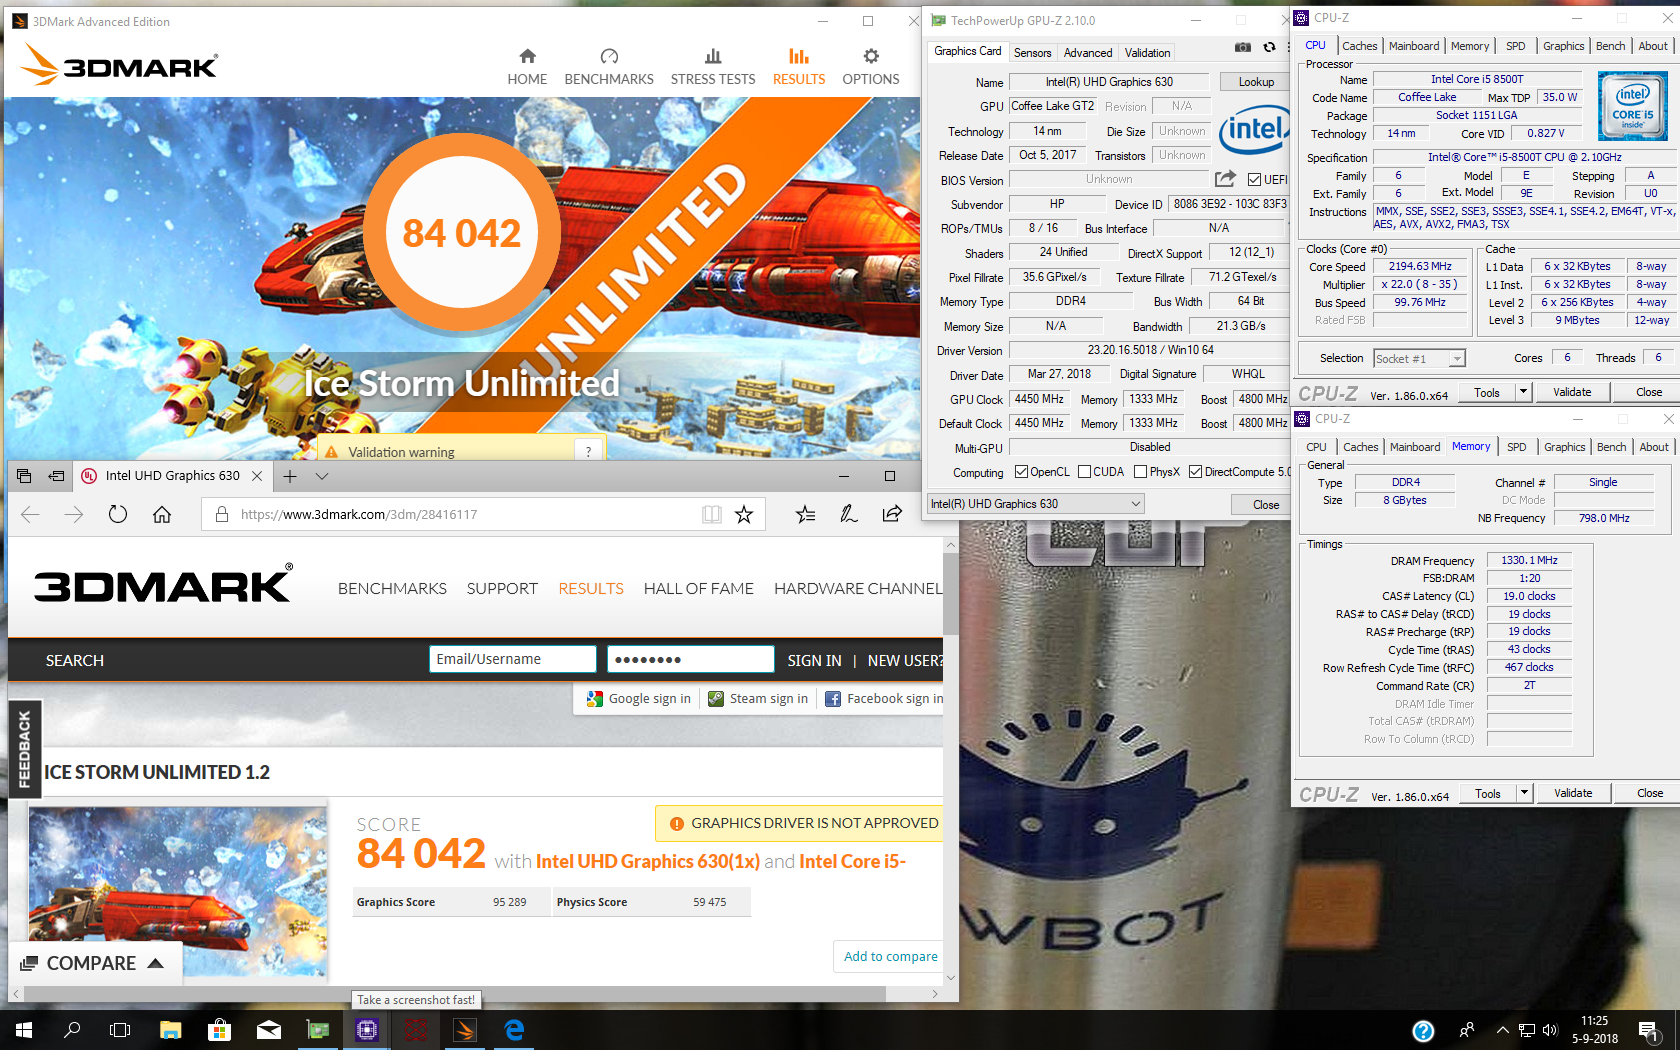
Task: Open the Edge tab list chevron
Action: point(322,476)
